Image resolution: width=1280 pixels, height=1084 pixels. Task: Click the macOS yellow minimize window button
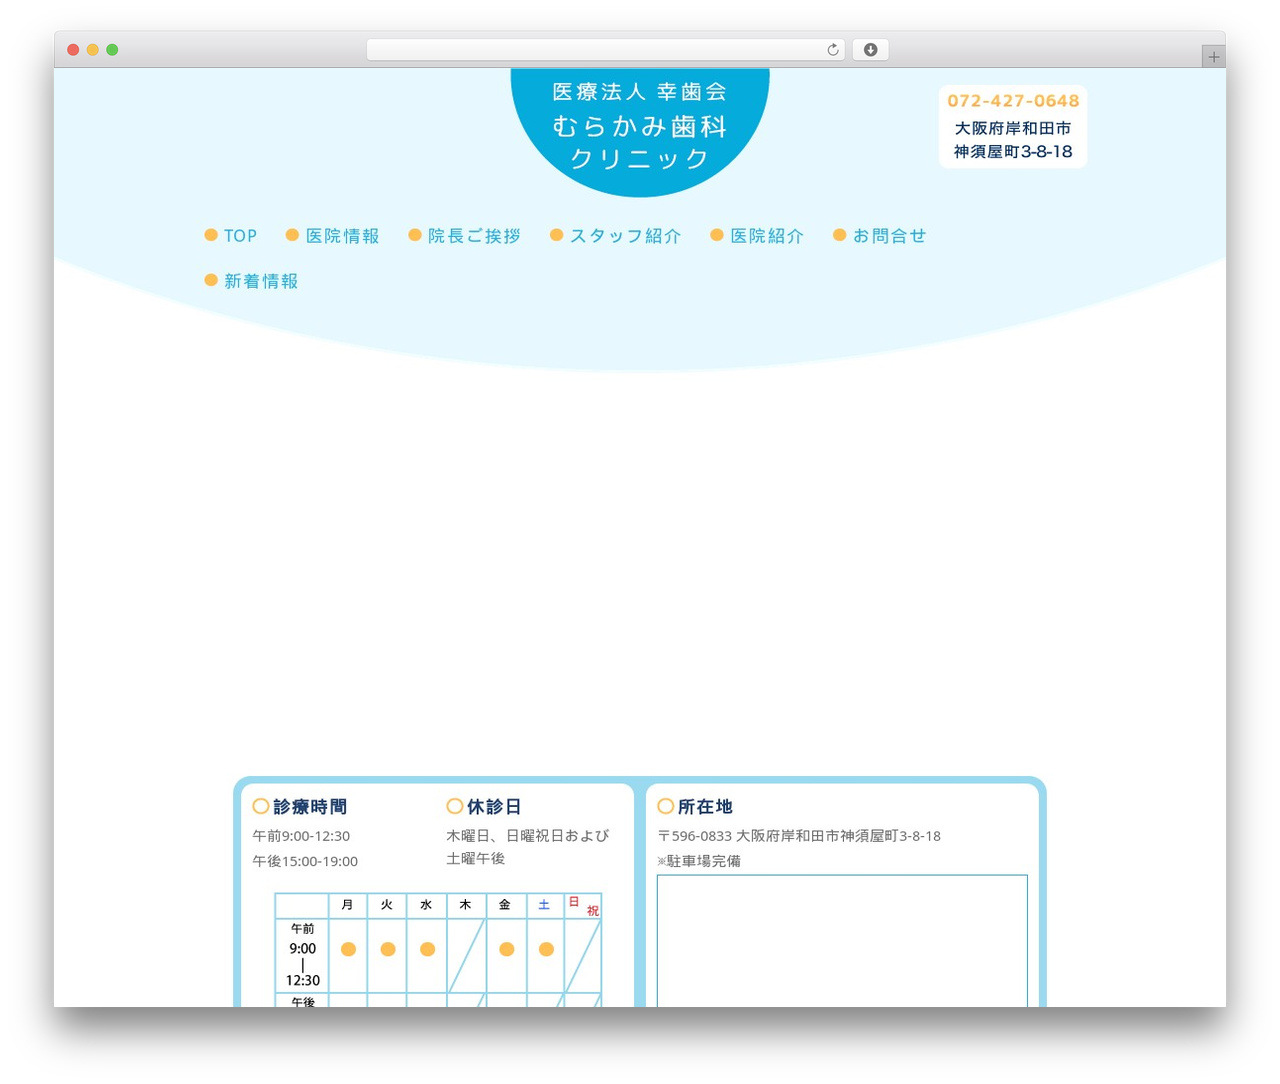92,50
